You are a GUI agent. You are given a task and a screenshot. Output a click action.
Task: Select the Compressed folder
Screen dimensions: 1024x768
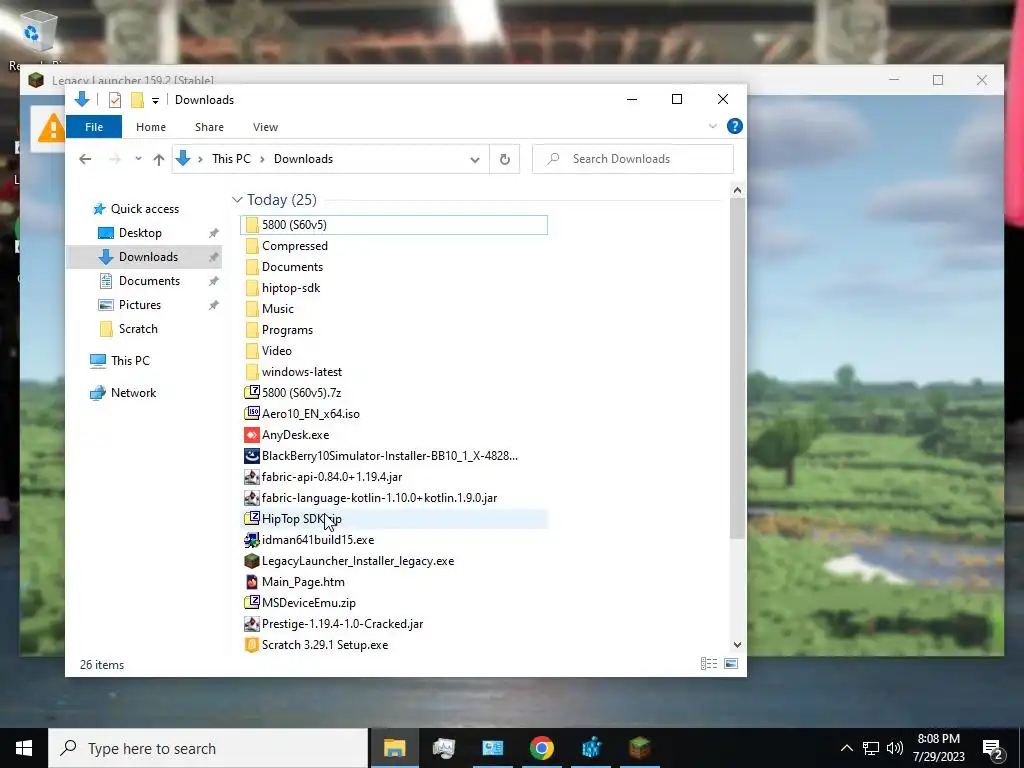295,246
